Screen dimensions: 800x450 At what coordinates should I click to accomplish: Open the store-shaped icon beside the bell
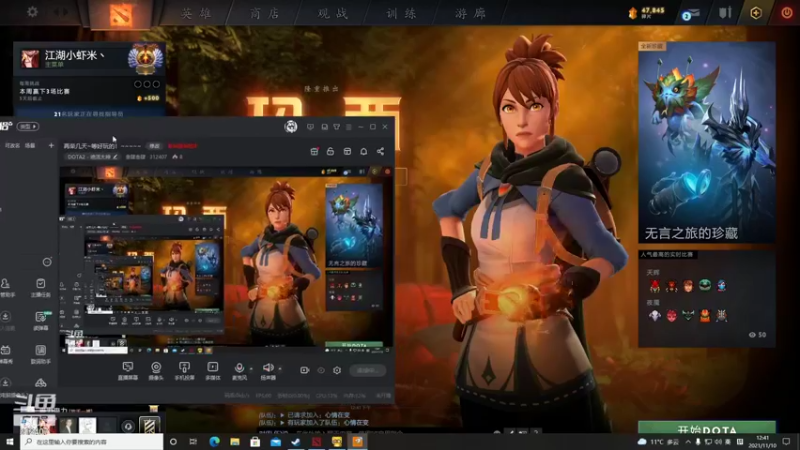coord(347,152)
